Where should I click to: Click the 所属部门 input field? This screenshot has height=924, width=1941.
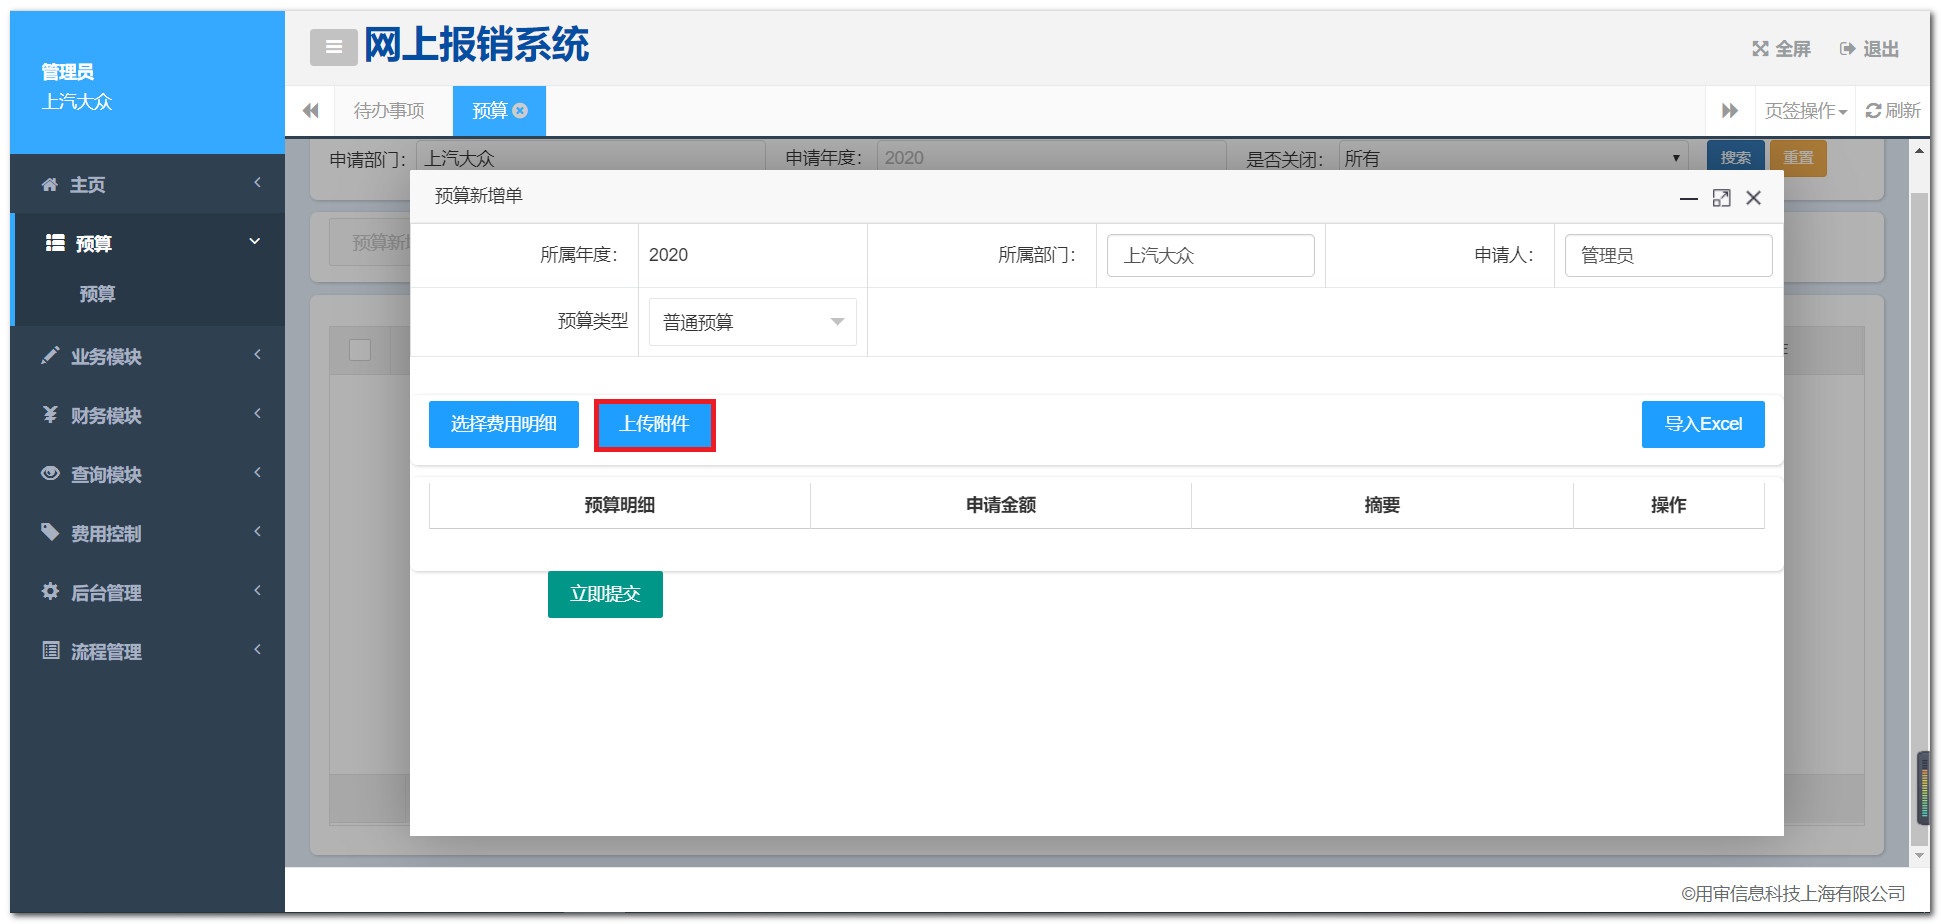(1210, 256)
